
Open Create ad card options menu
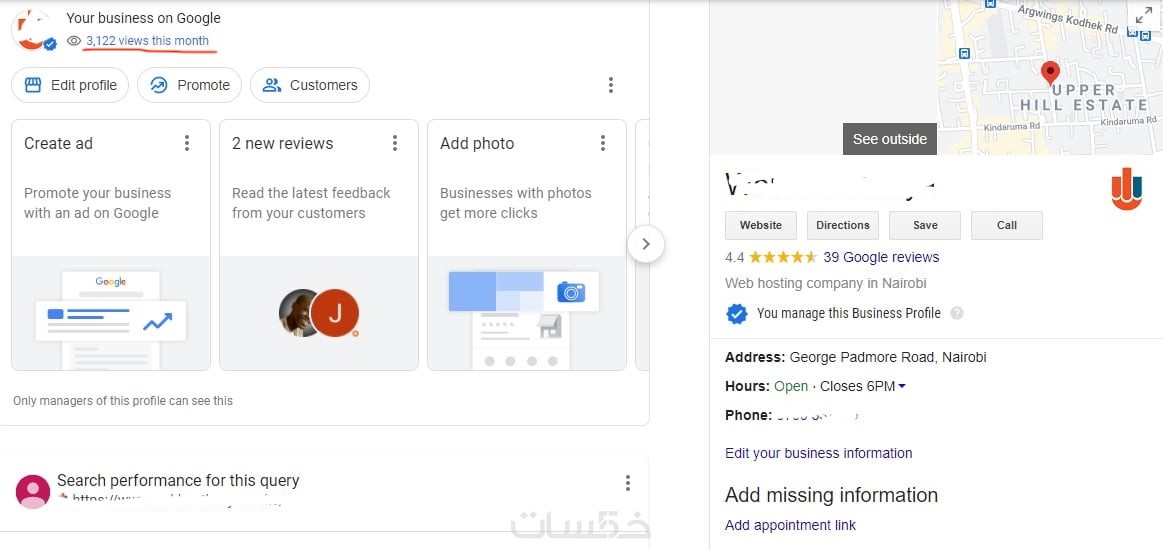click(x=187, y=143)
